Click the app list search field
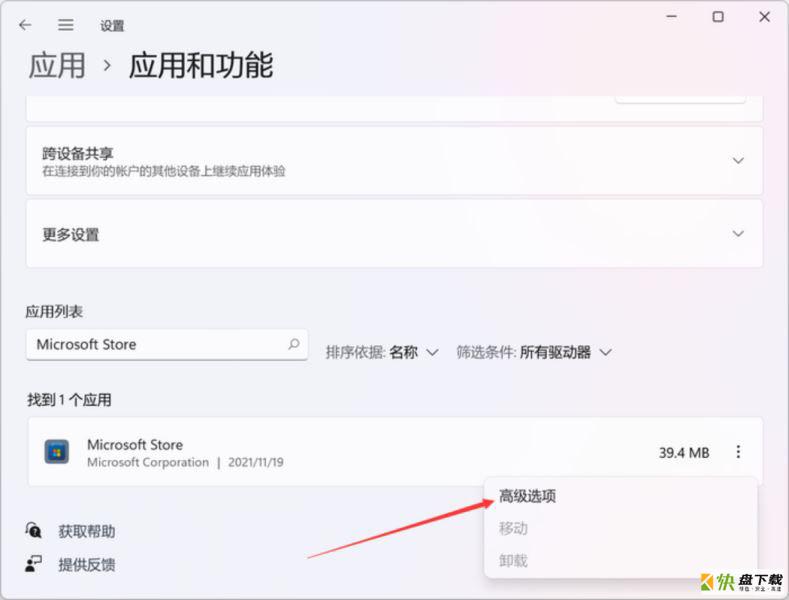This screenshot has height=600, width=789. (x=167, y=345)
